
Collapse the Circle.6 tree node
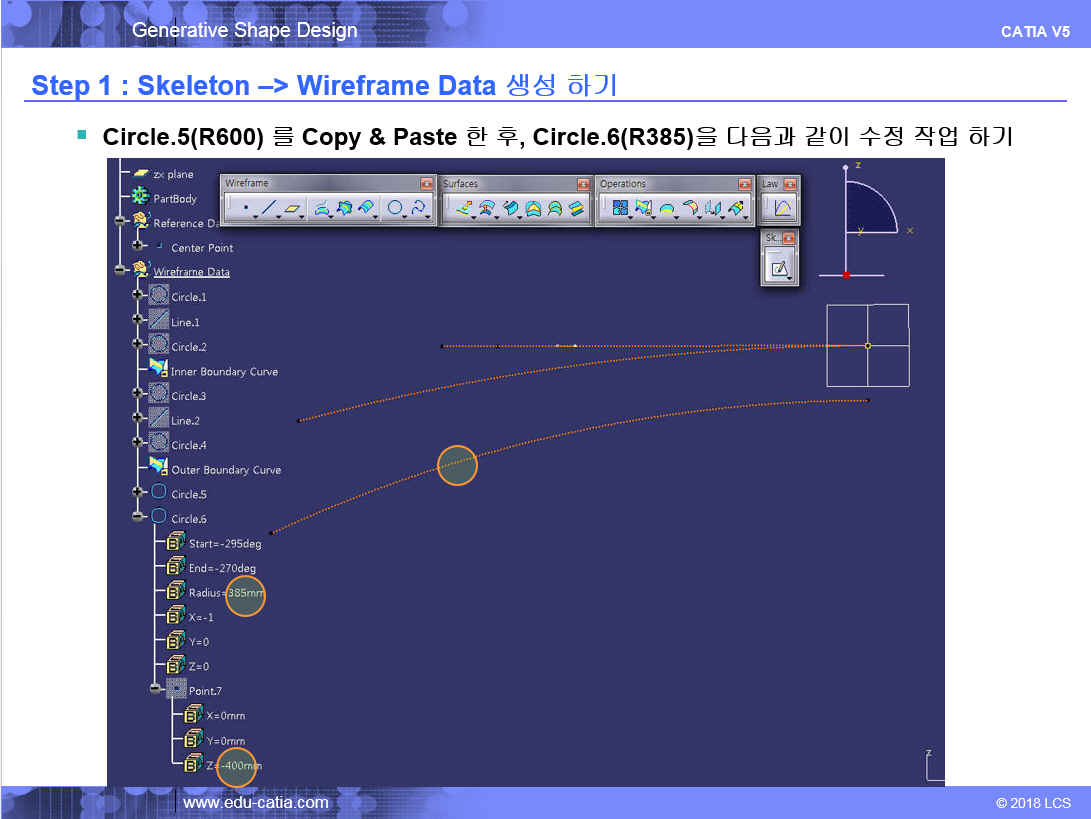(x=137, y=518)
